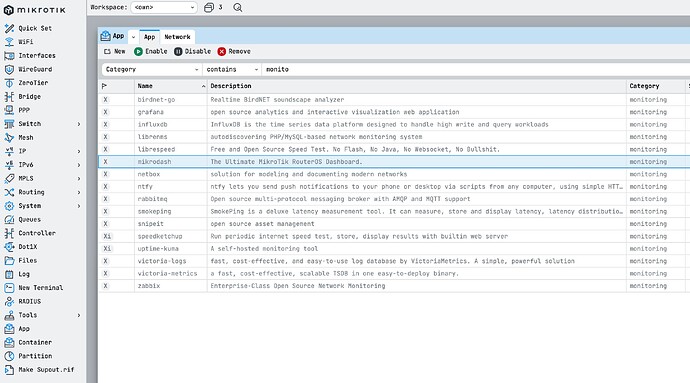Switch to the App tab

pos(150,37)
